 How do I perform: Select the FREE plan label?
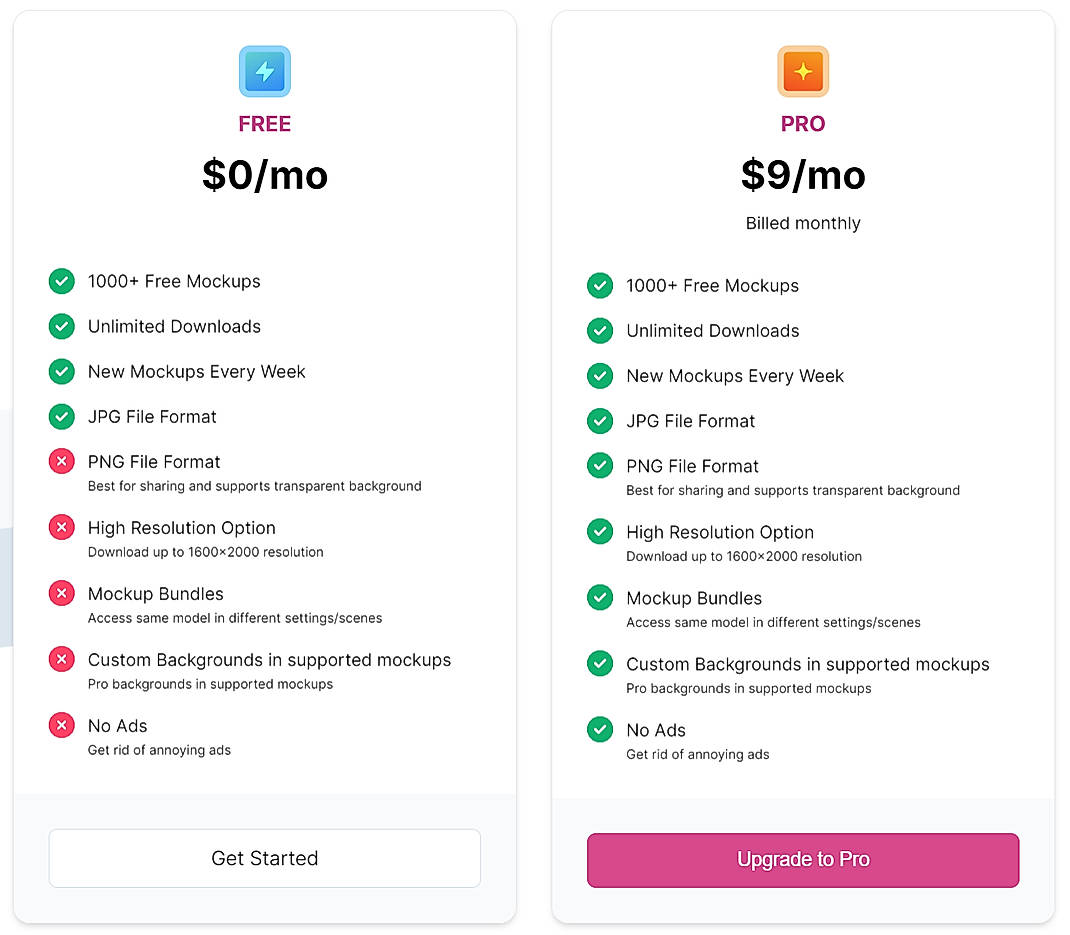pos(264,123)
